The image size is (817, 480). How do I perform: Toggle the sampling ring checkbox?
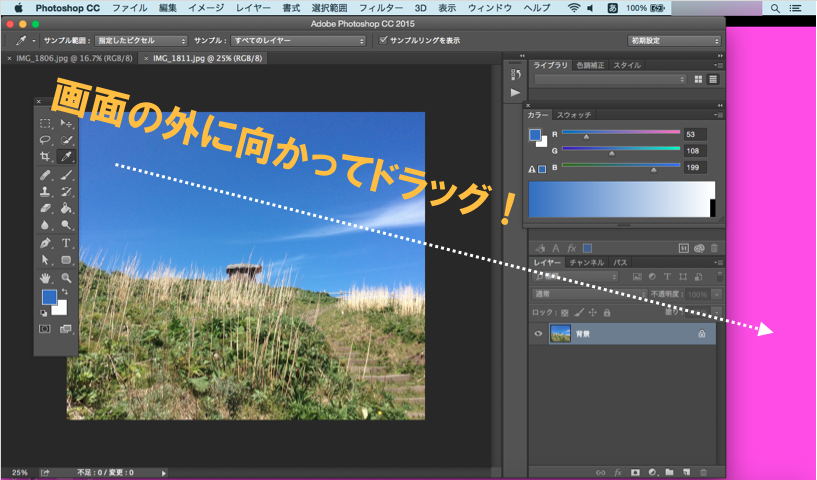[383, 40]
